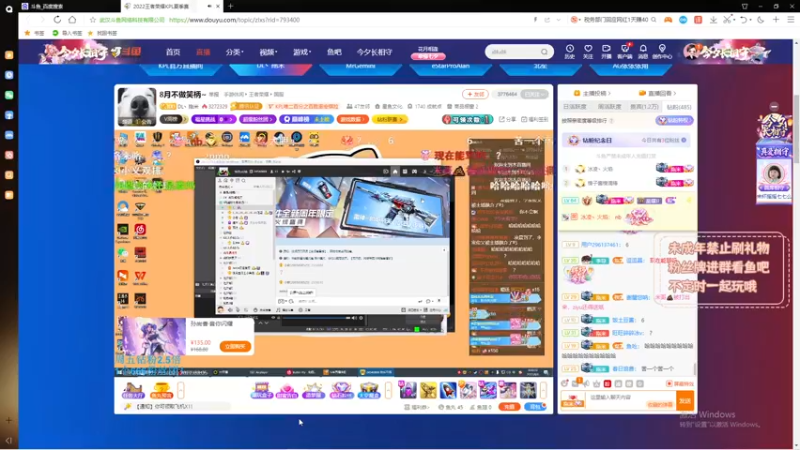This screenshot has width=800, height=450.
Task: Click the search magnifier icon in header
Action: tap(544, 52)
